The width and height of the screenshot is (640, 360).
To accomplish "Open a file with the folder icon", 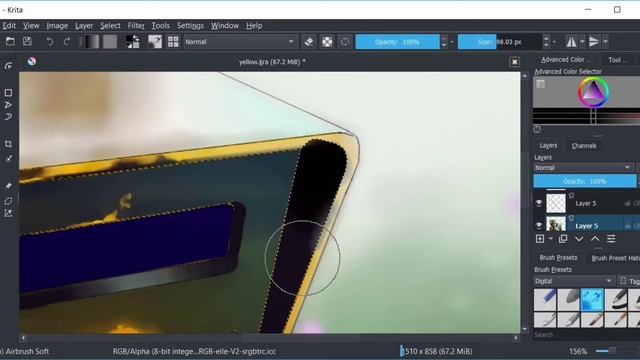I will pos(10,41).
